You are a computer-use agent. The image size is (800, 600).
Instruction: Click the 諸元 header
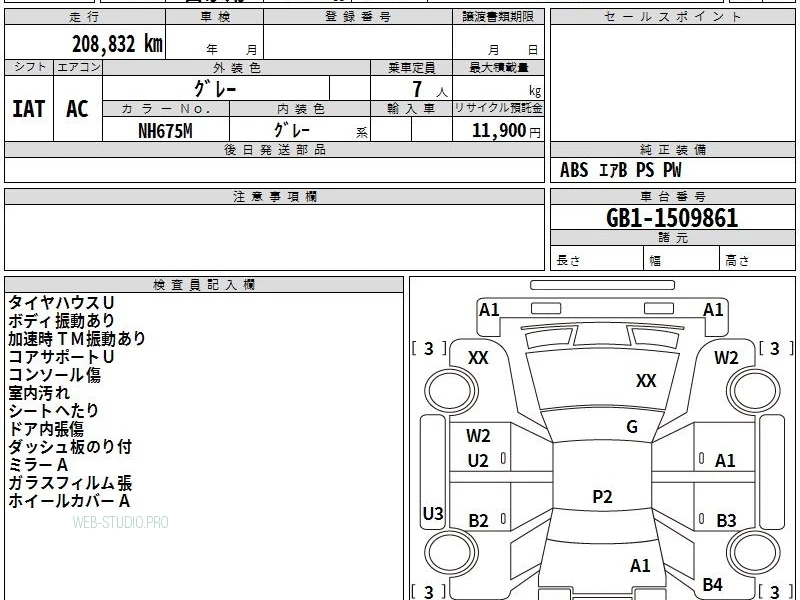click(x=672, y=238)
